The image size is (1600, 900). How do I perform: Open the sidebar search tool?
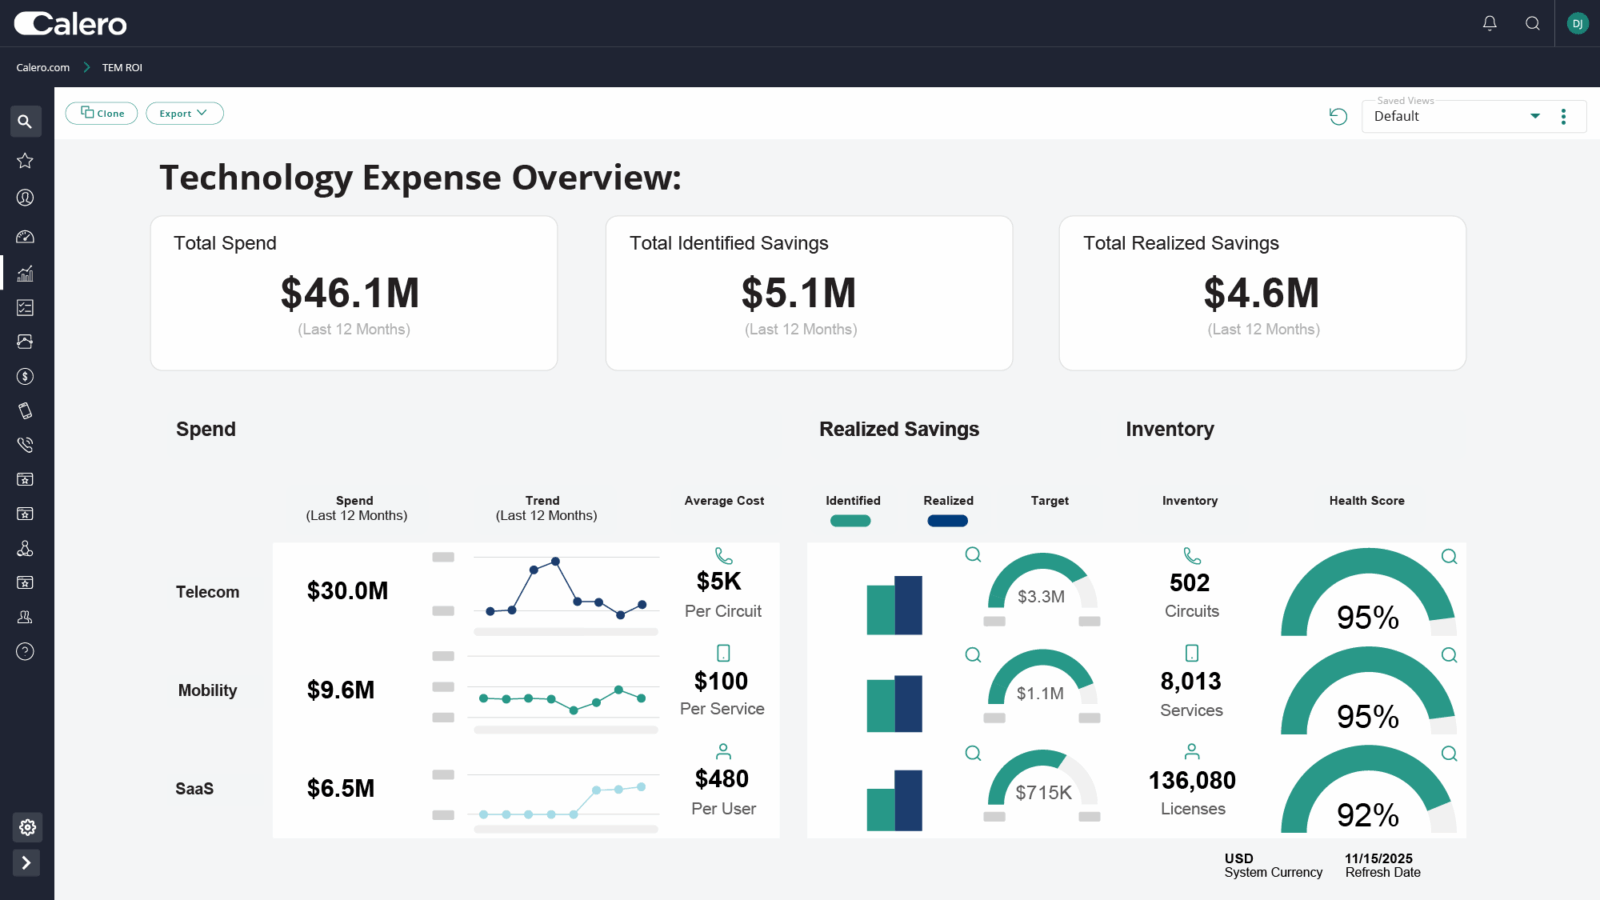click(x=26, y=122)
